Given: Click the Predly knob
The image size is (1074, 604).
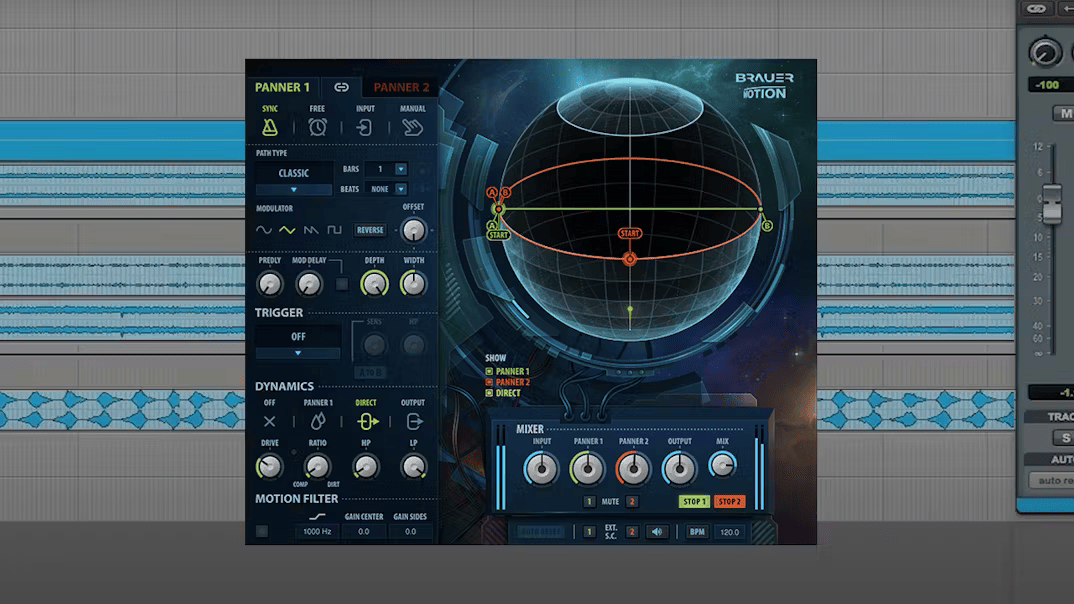Looking at the screenshot, I should pyautogui.click(x=270, y=284).
